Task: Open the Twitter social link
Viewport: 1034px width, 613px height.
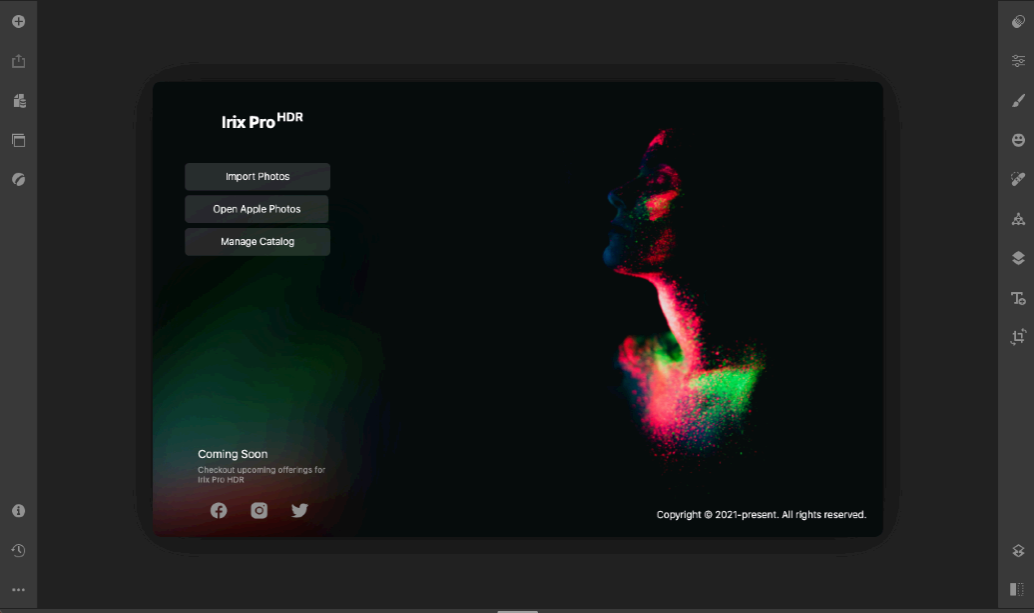Action: (299, 510)
